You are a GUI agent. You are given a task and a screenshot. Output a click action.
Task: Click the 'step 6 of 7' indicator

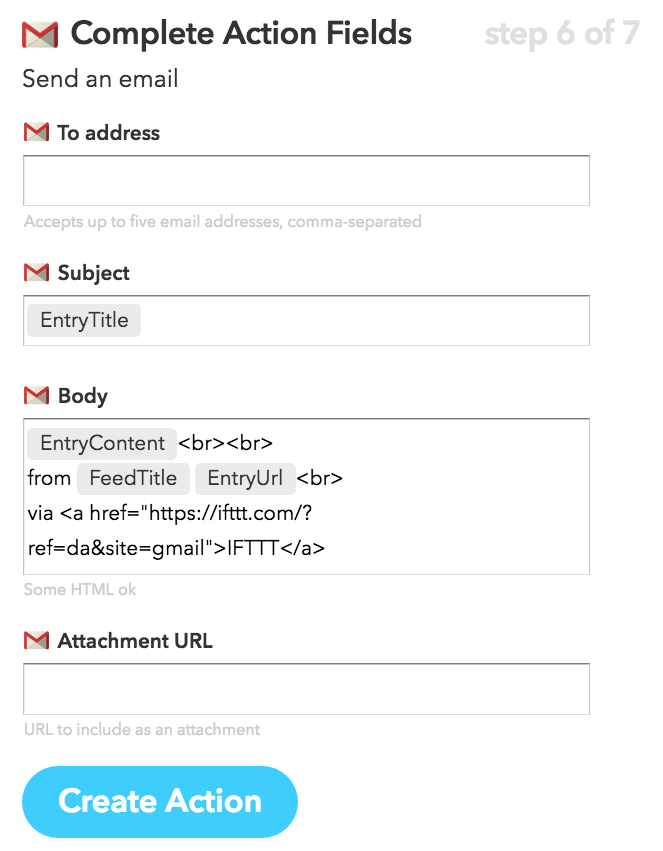561,34
